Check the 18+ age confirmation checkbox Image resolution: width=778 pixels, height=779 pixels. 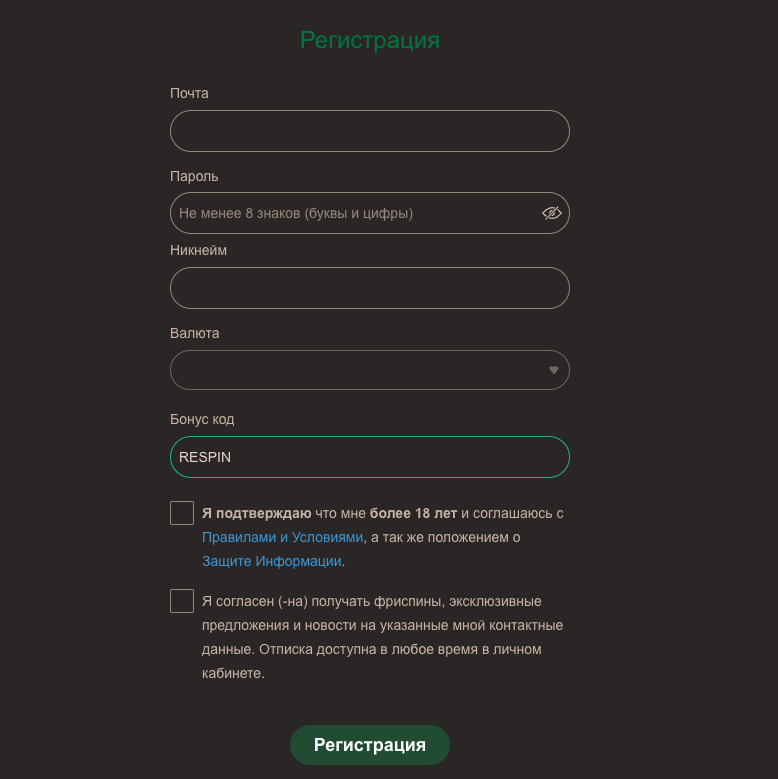click(x=182, y=513)
